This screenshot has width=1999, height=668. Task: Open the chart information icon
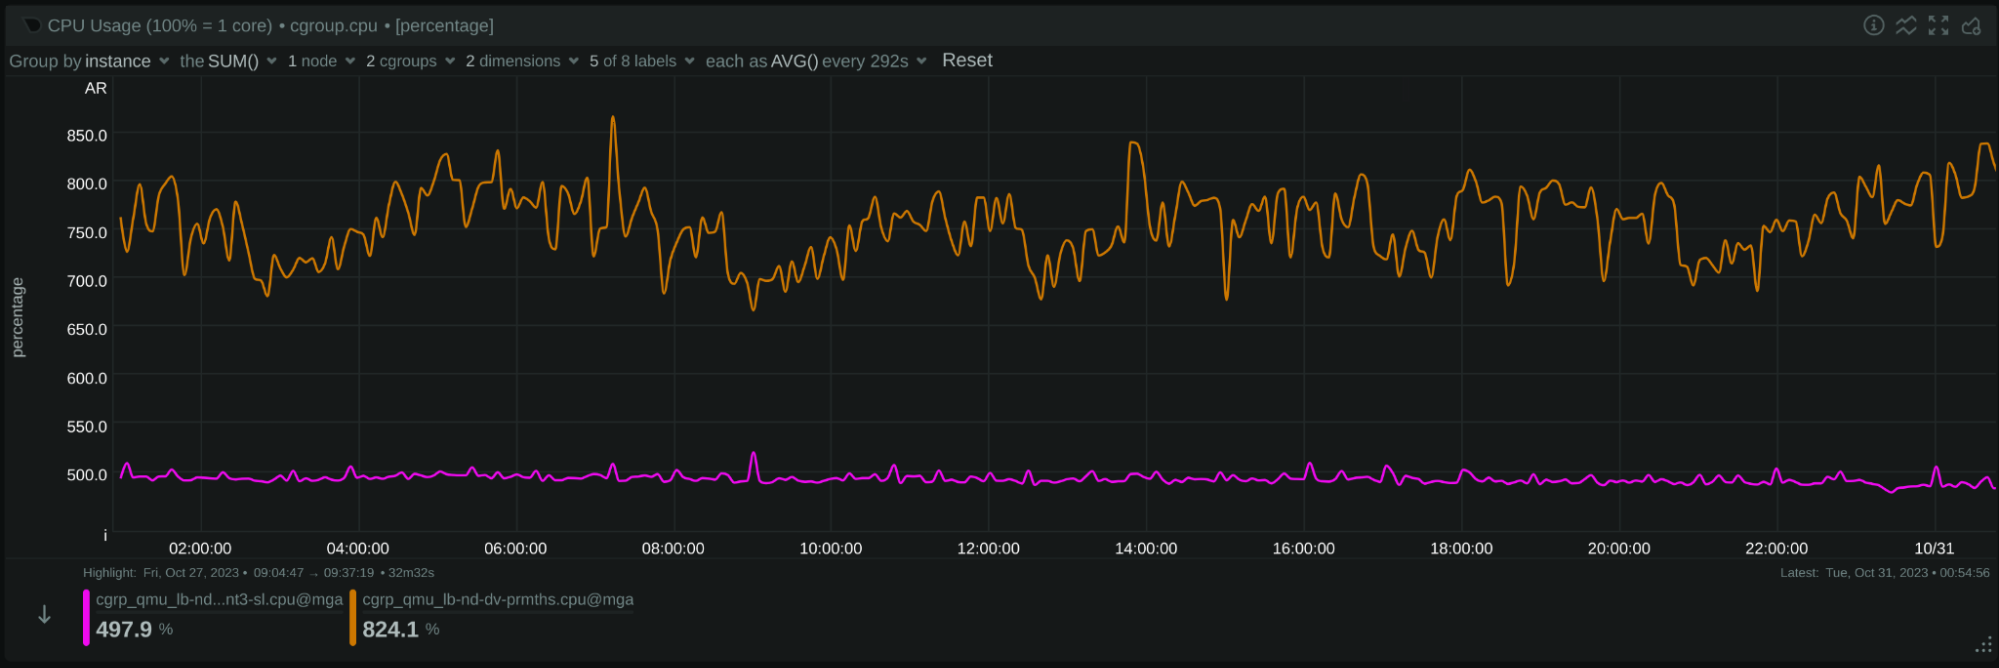point(1874,25)
